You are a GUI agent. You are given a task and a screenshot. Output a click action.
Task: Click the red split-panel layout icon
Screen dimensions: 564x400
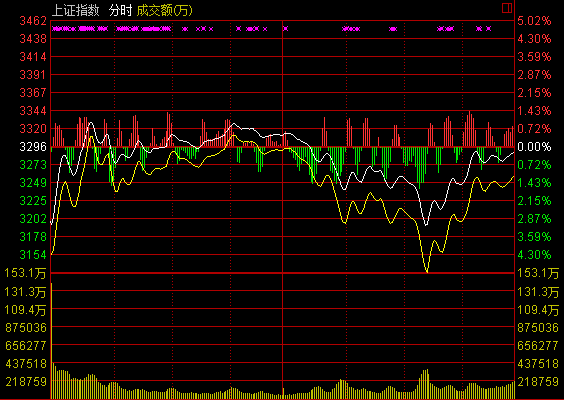(x=507, y=8)
